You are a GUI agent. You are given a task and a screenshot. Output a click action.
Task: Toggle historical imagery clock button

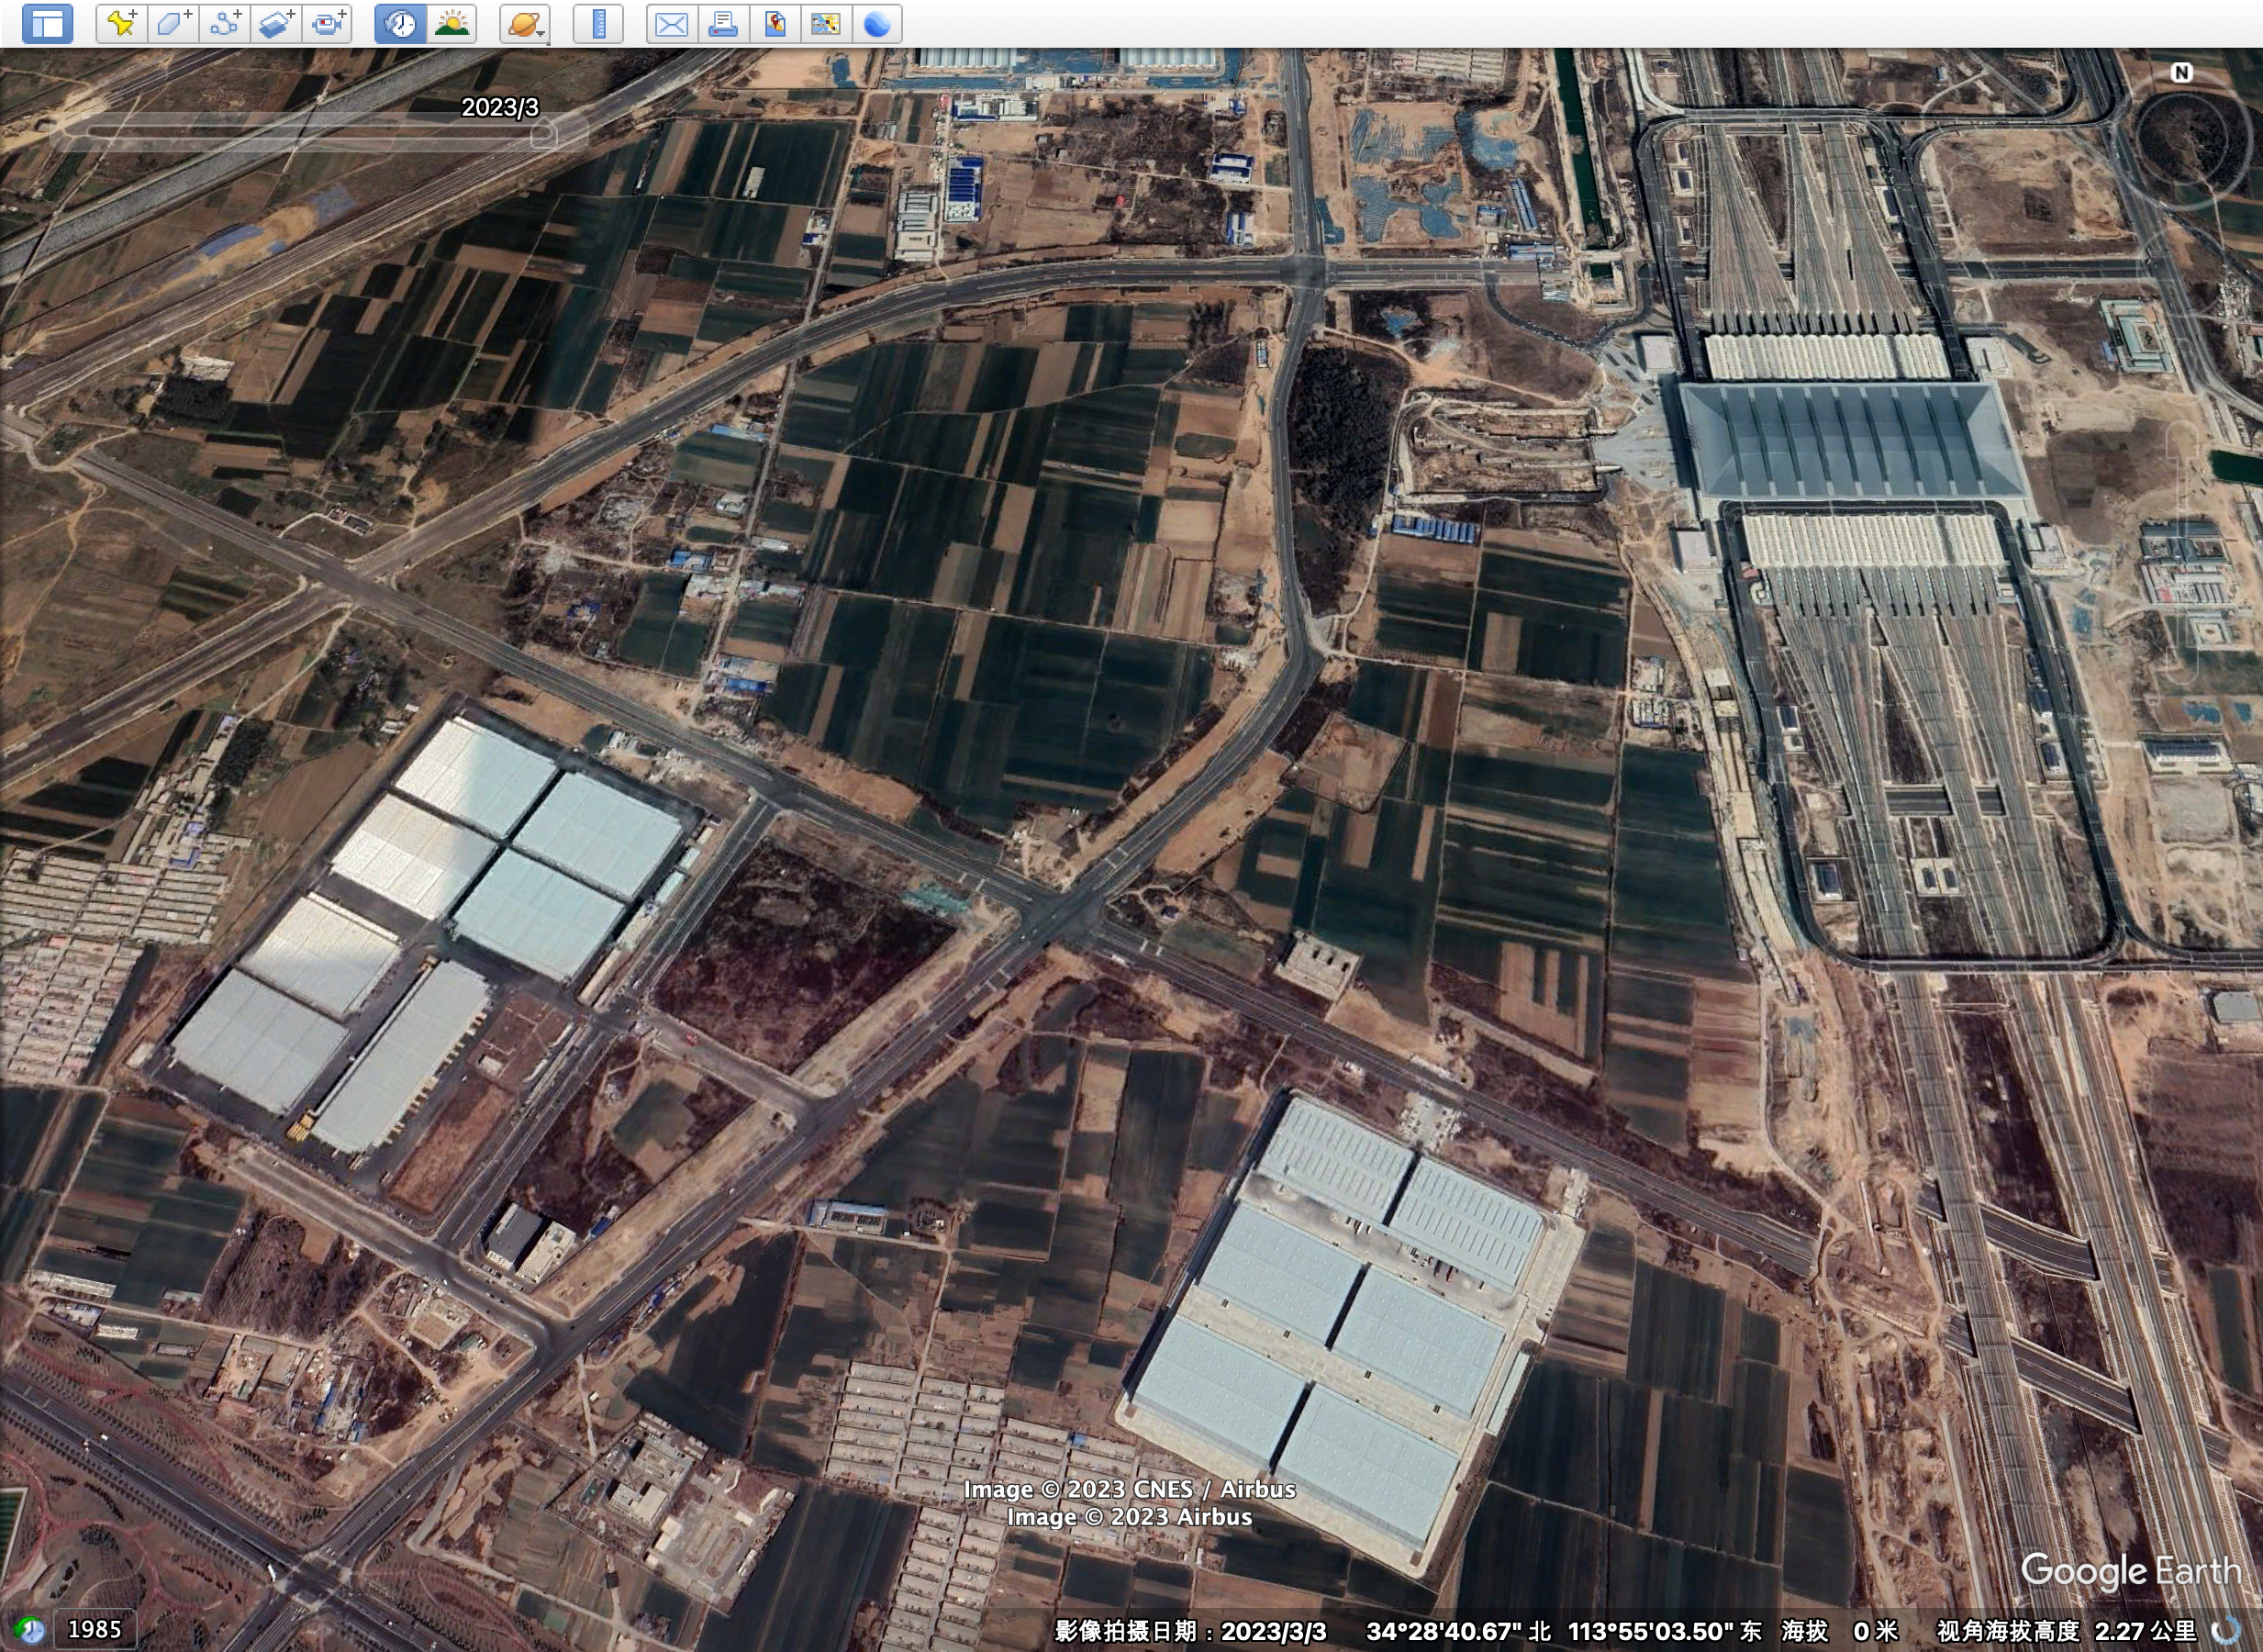[400, 23]
